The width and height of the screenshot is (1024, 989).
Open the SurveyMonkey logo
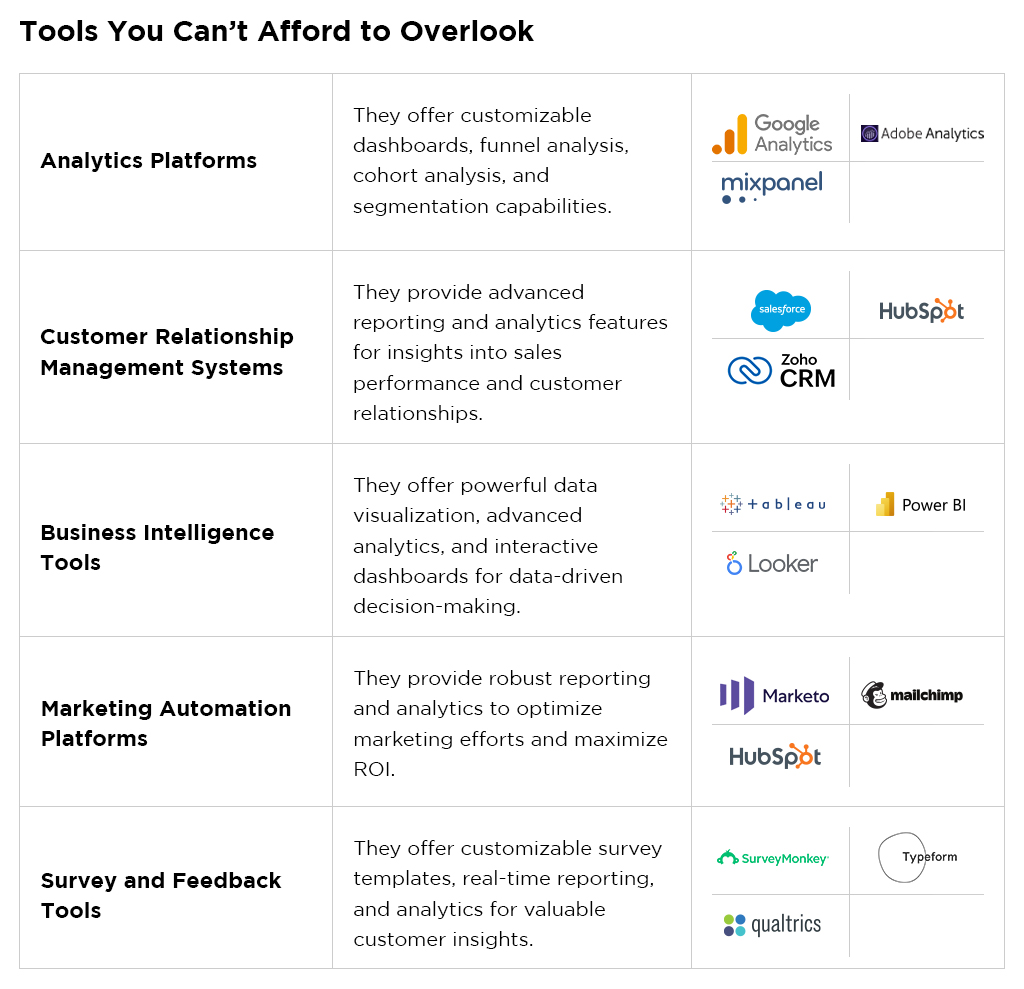point(773,858)
